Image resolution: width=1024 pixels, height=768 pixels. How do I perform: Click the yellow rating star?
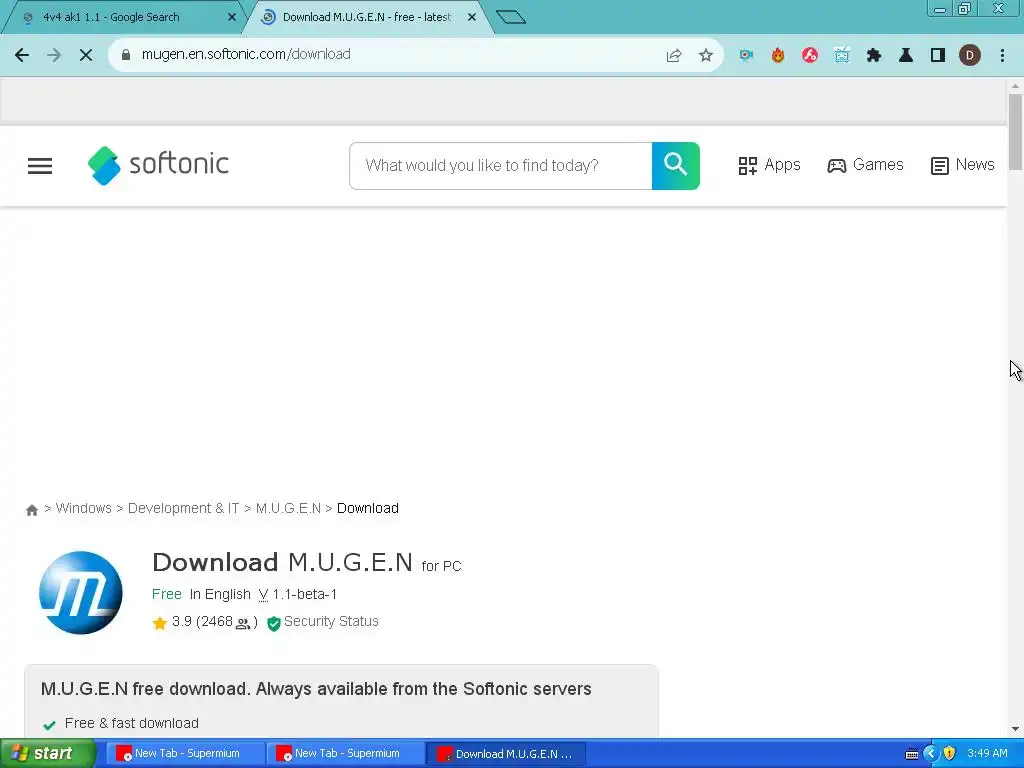159,623
